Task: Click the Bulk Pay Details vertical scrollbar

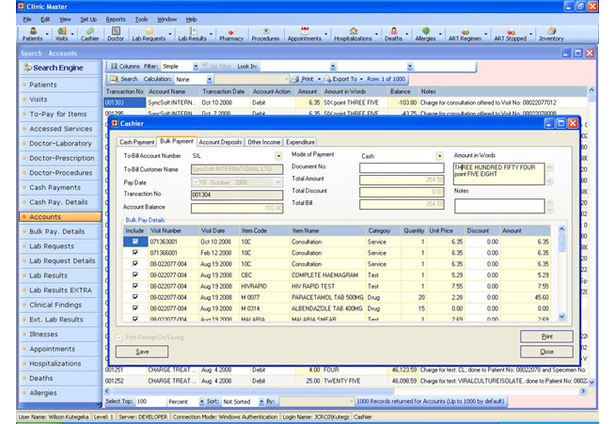Action: click(x=562, y=273)
